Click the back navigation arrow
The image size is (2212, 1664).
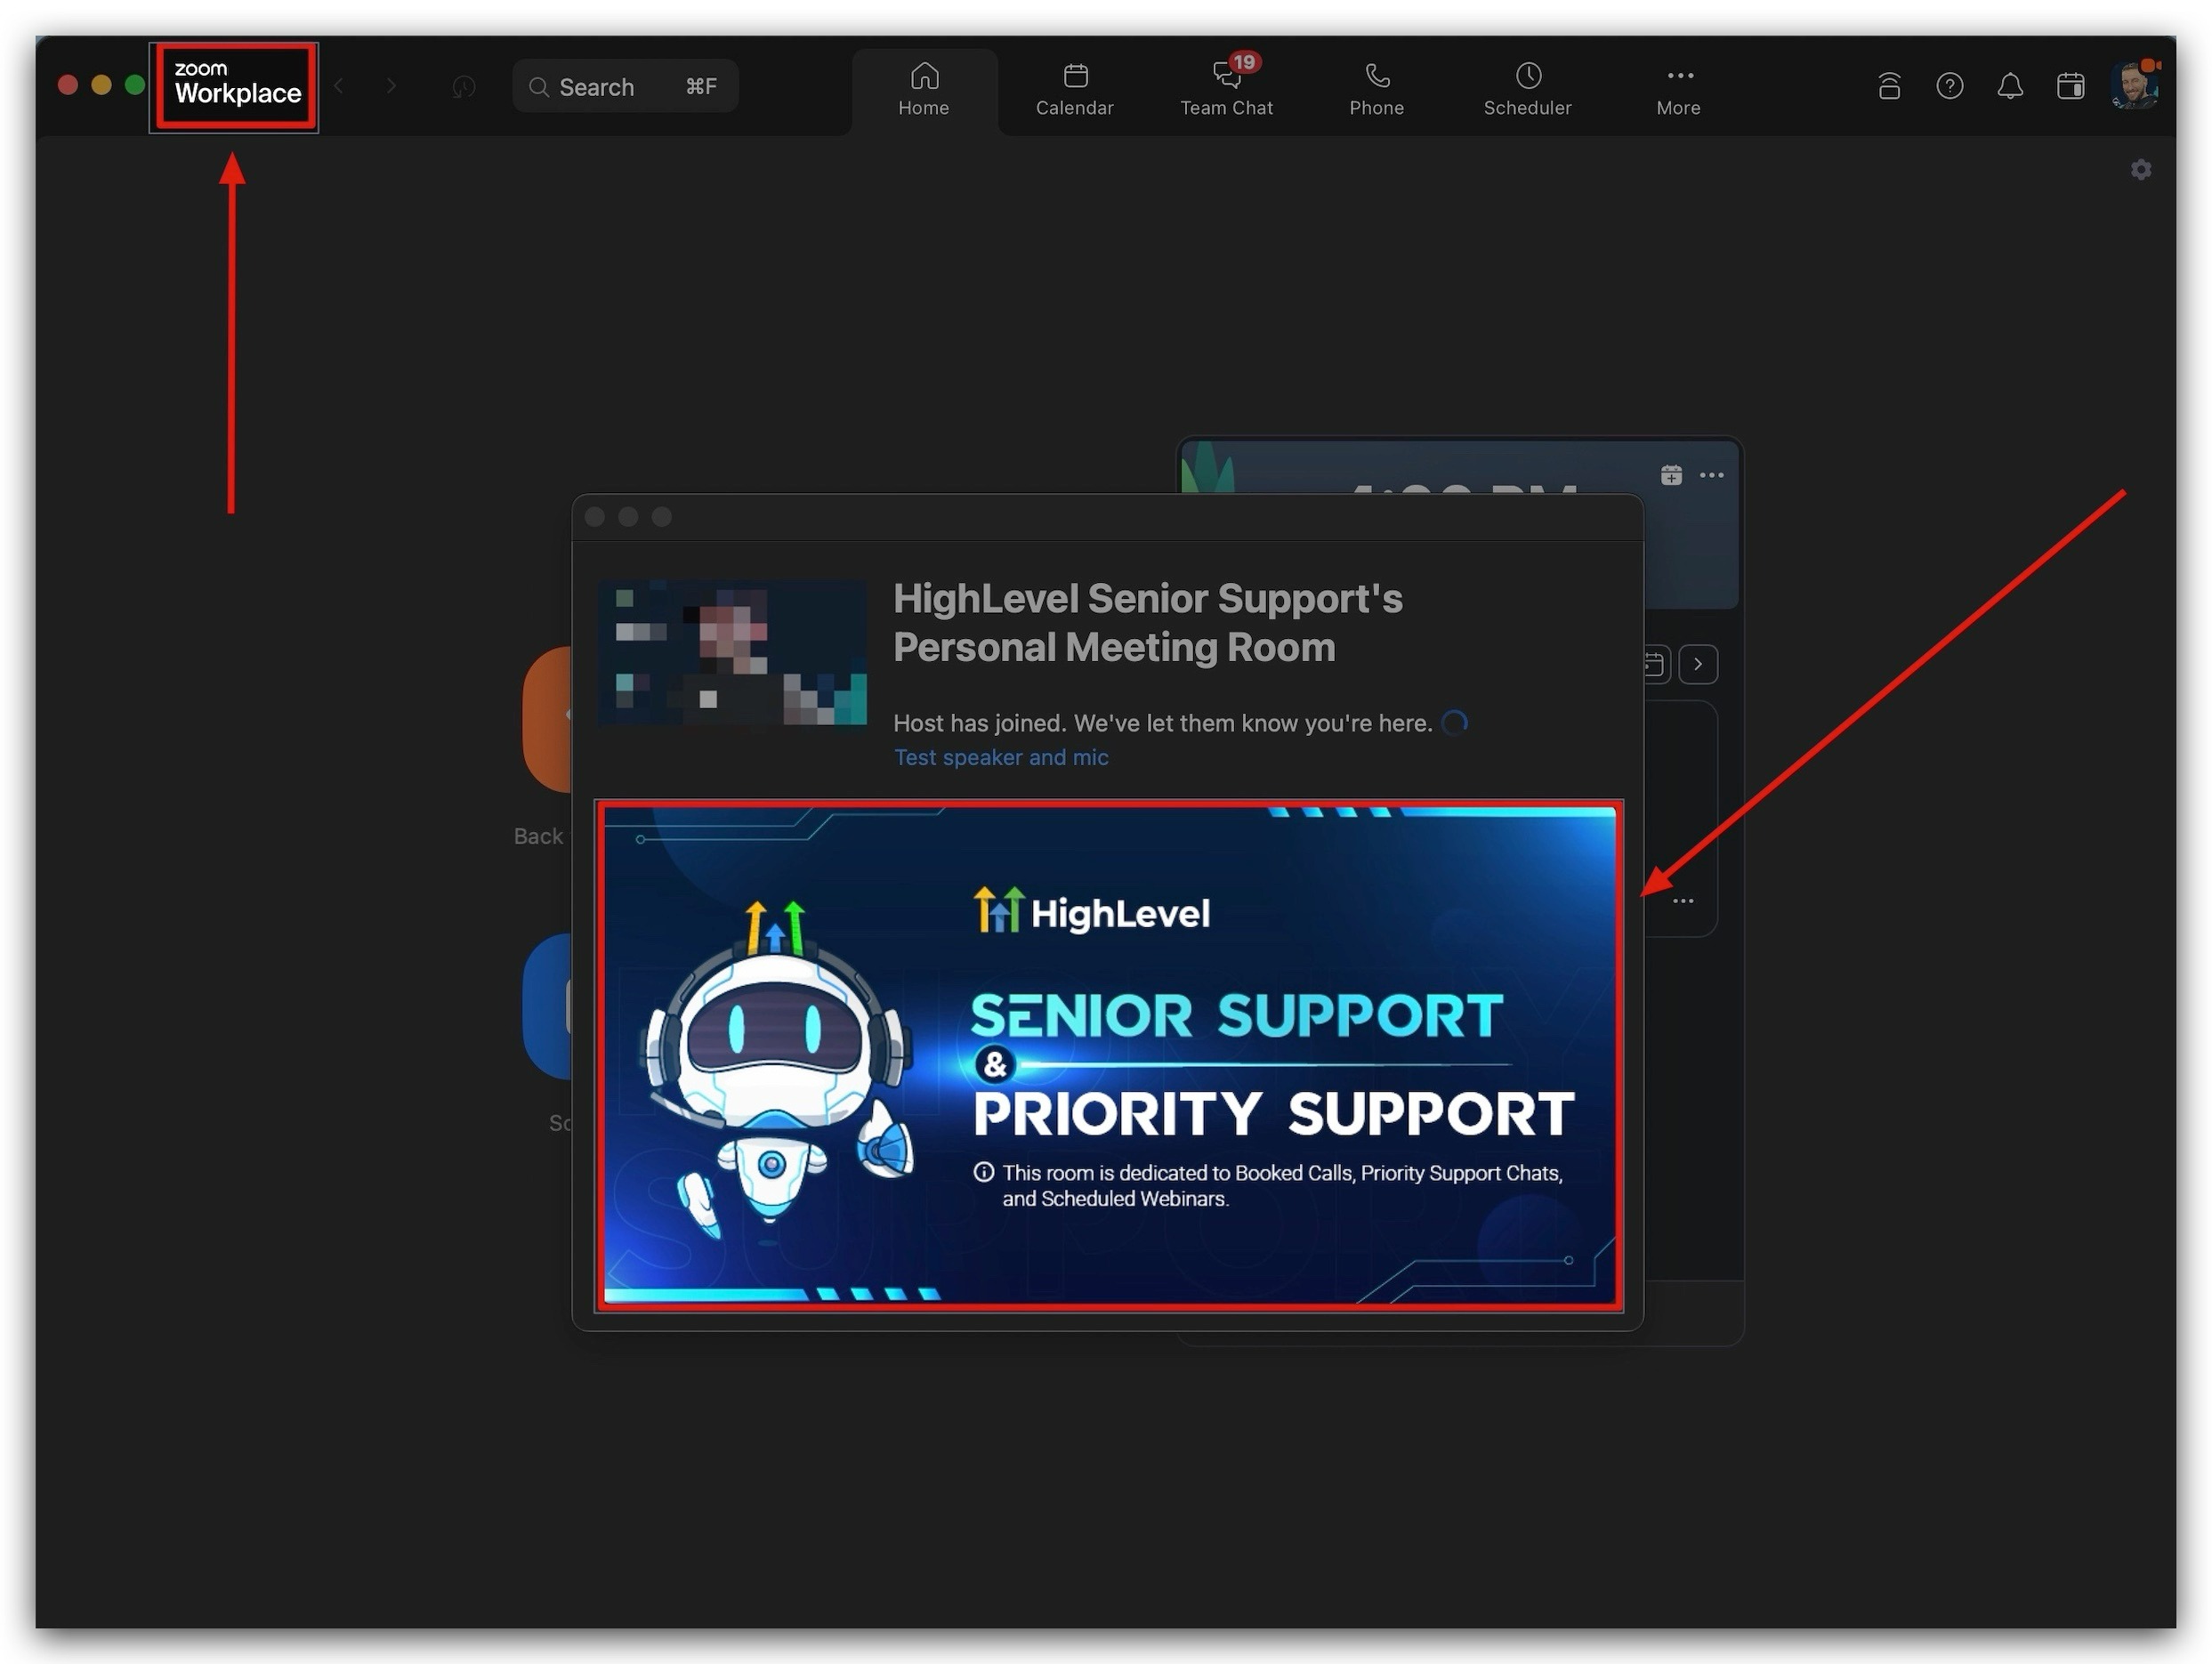339,87
